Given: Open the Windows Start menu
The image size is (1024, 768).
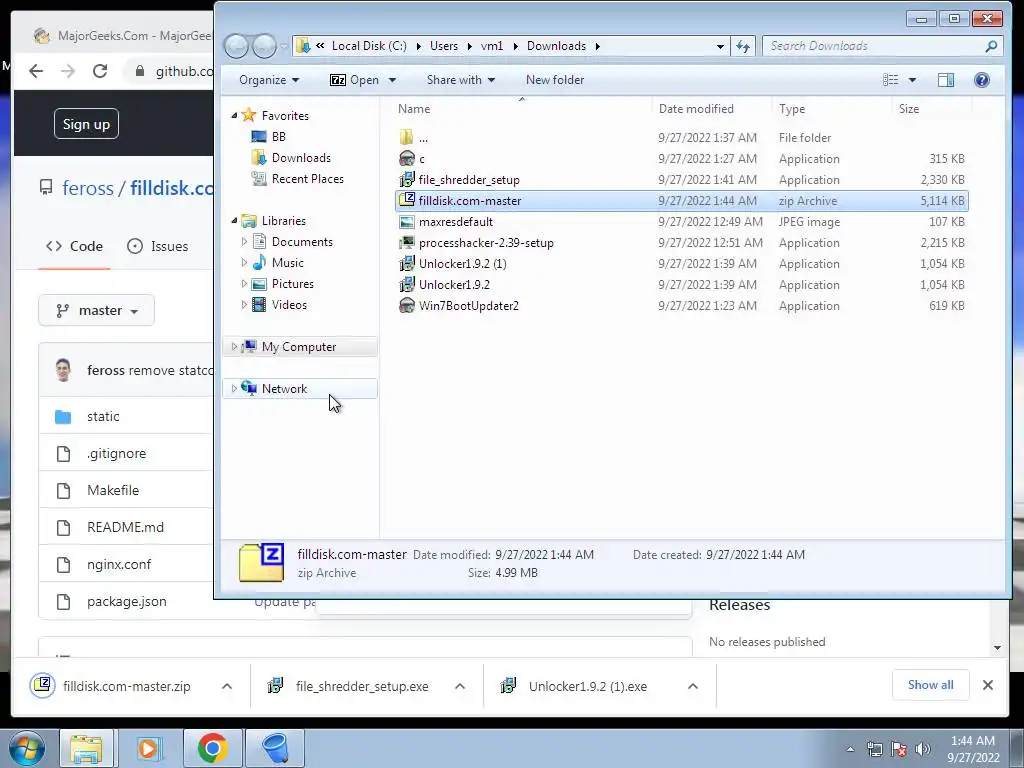Looking at the screenshot, I should pos(26,748).
